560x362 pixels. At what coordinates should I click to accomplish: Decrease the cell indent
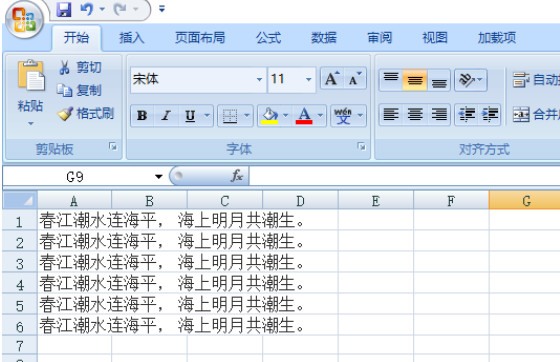[466, 115]
